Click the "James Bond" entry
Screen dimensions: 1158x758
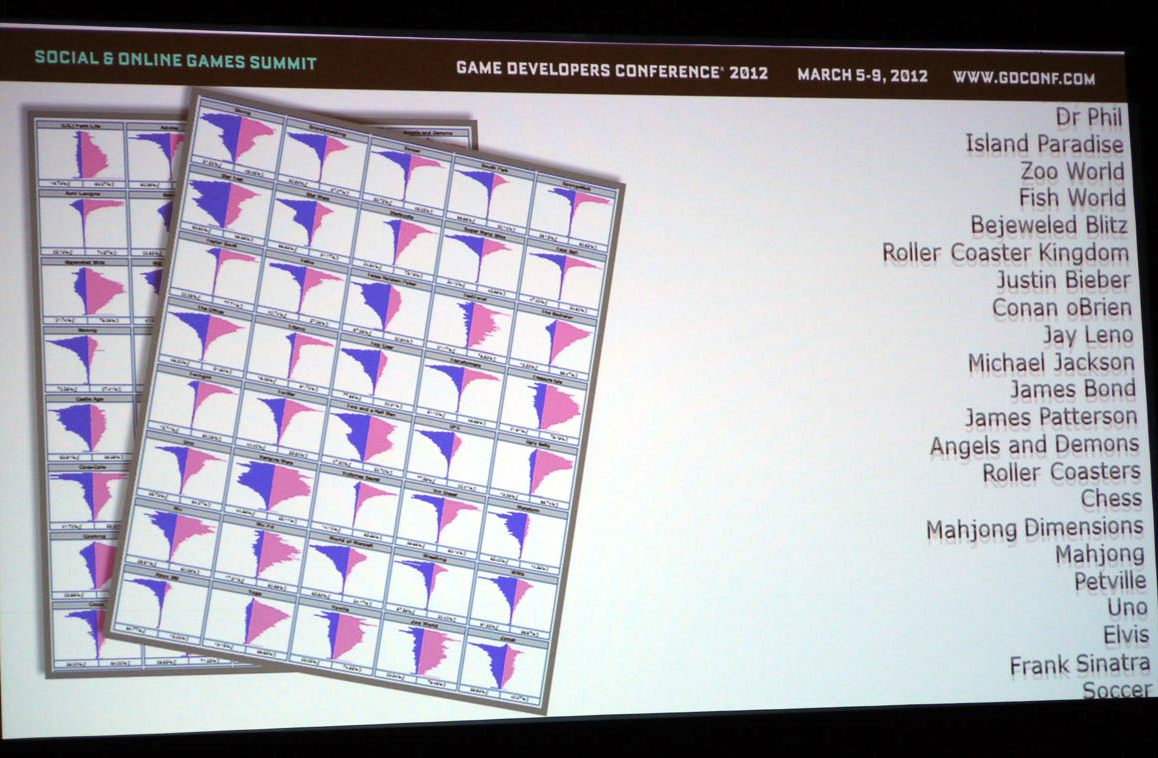pos(1073,389)
